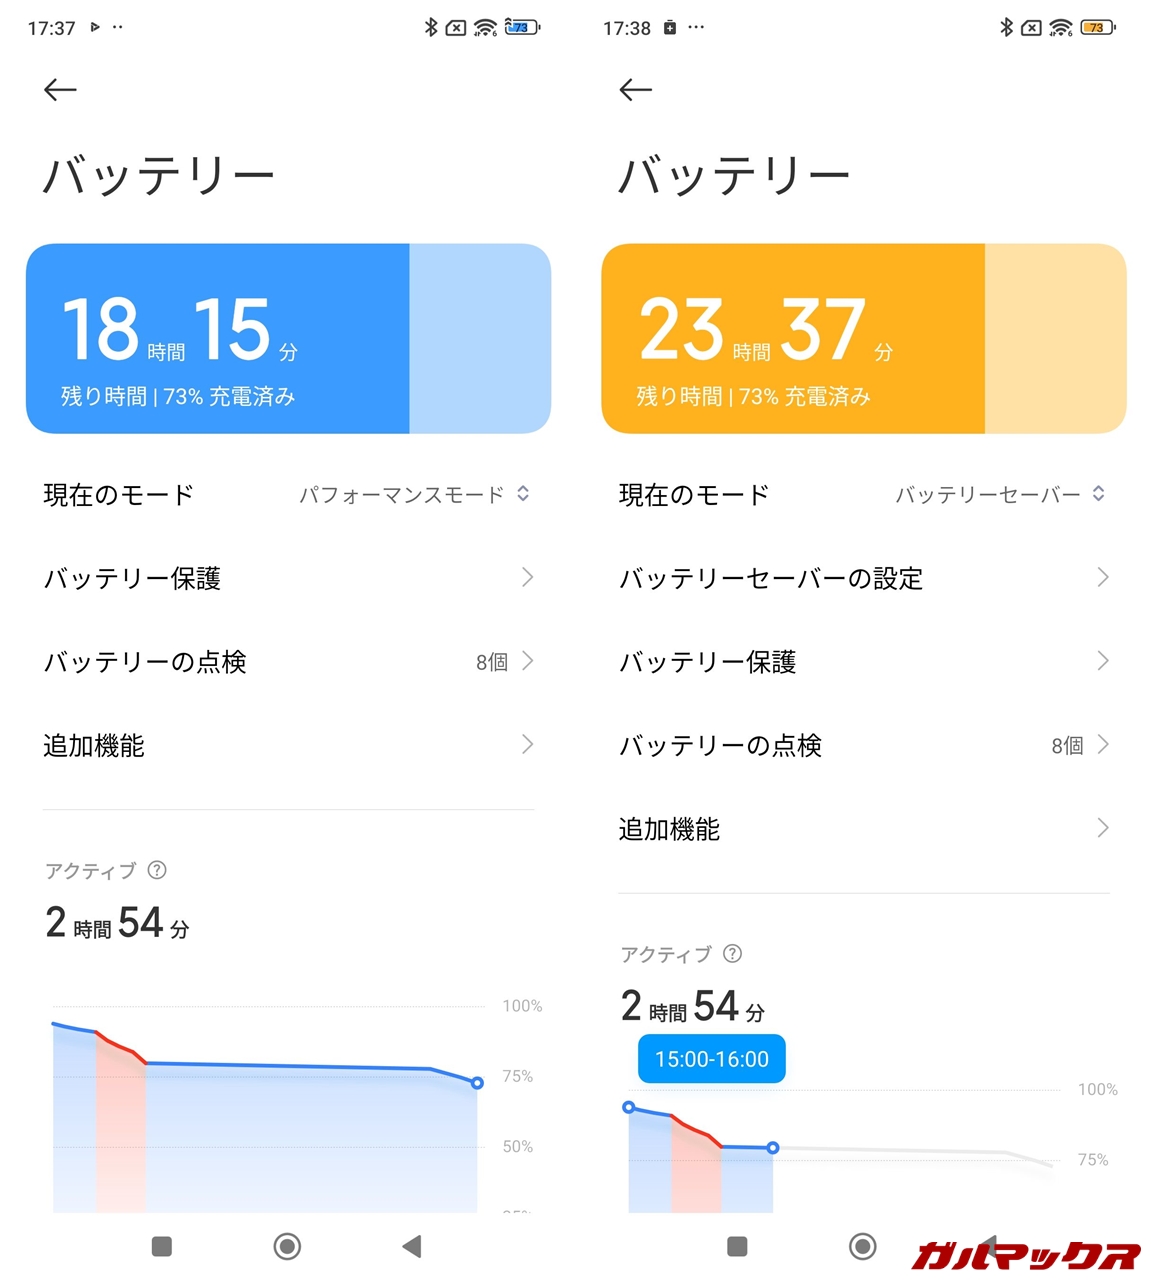Image resolution: width=1151 pixels, height=1280 pixels.
Task: Open バッテリー保護 on the left screen
Action: [288, 578]
